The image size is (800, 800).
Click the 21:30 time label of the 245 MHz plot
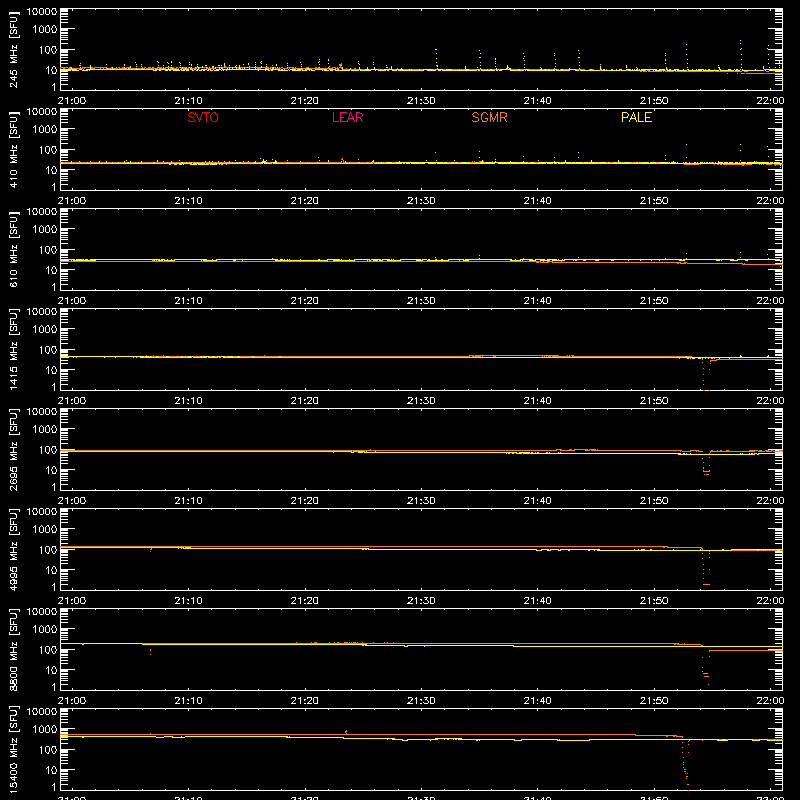click(x=421, y=101)
